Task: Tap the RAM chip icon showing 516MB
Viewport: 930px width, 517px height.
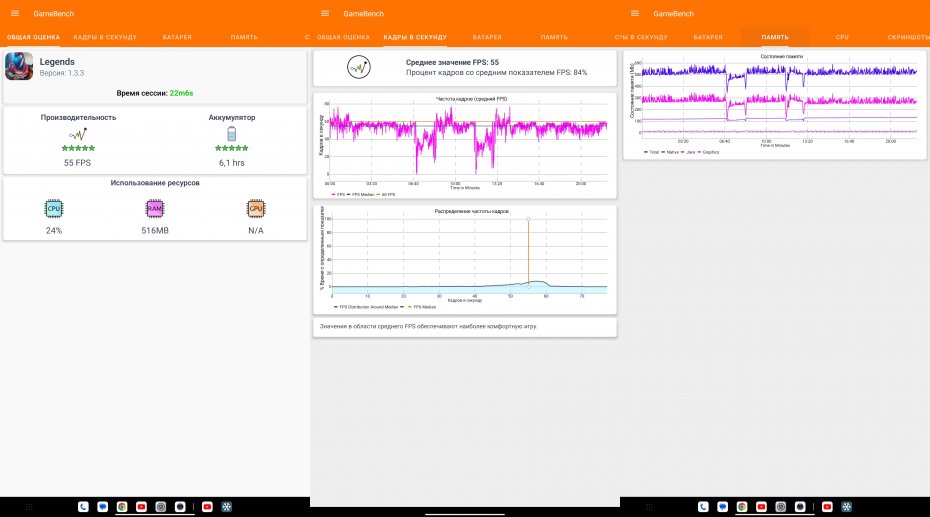Action: point(155,208)
